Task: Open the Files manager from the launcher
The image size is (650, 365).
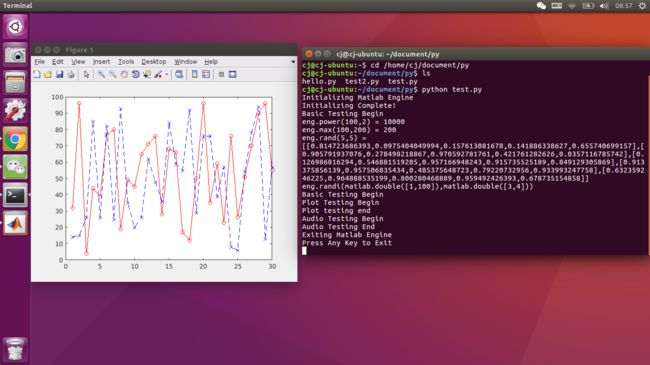Action: coord(15,83)
